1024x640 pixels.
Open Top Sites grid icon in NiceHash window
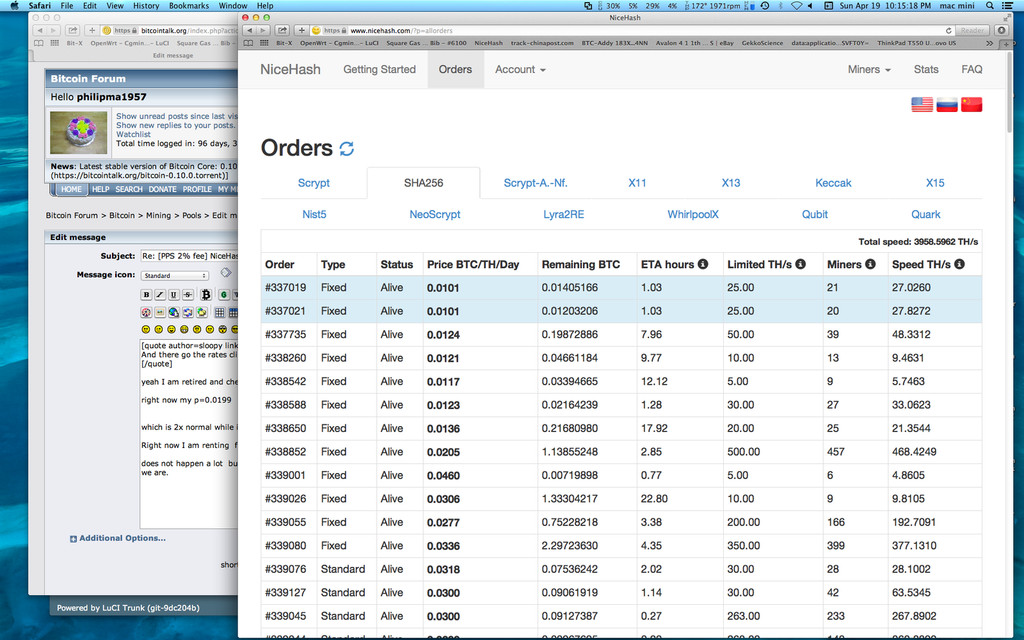click(x=264, y=43)
